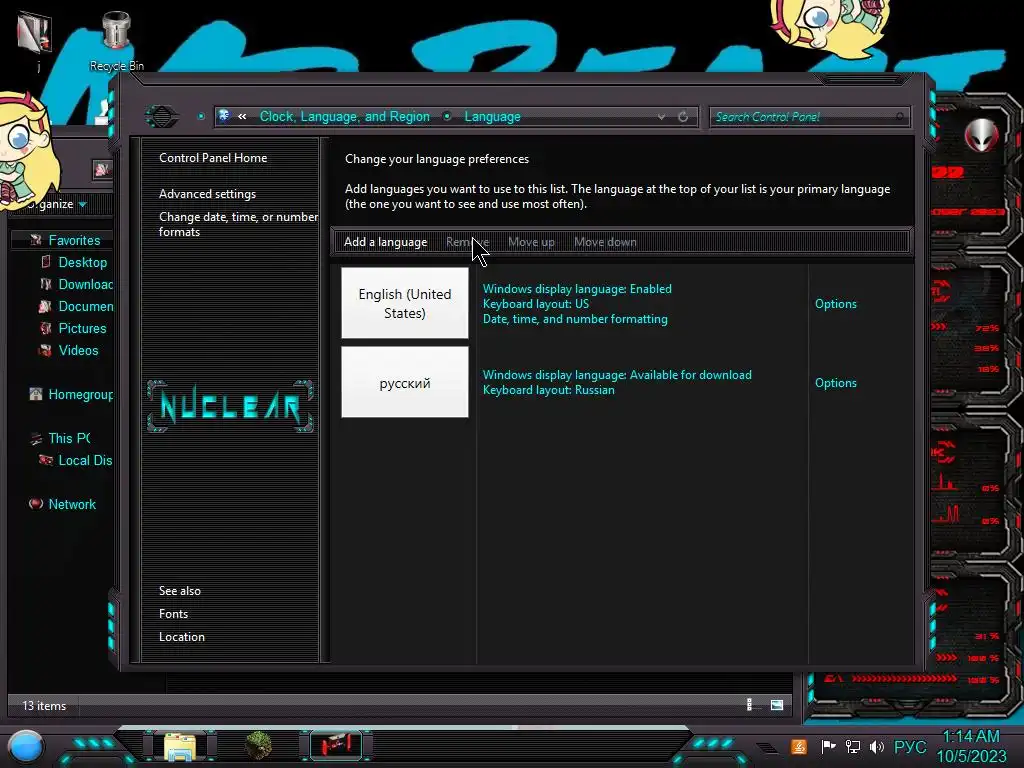Open Clock, Language, and Region breadcrumb

tap(345, 116)
